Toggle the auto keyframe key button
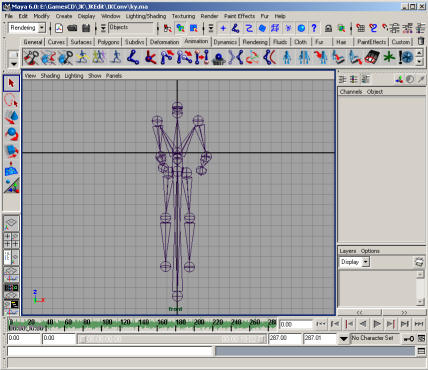The height and width of the screenshot is (370, 428). point(408,339)
